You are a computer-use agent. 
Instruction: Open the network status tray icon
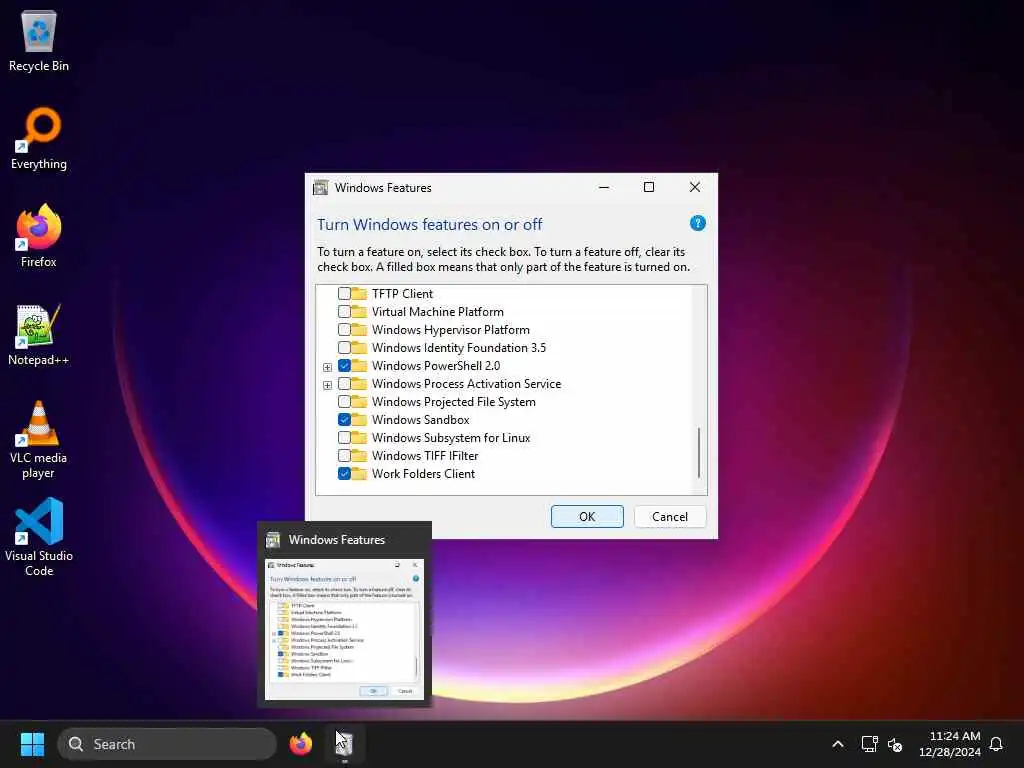869,744
